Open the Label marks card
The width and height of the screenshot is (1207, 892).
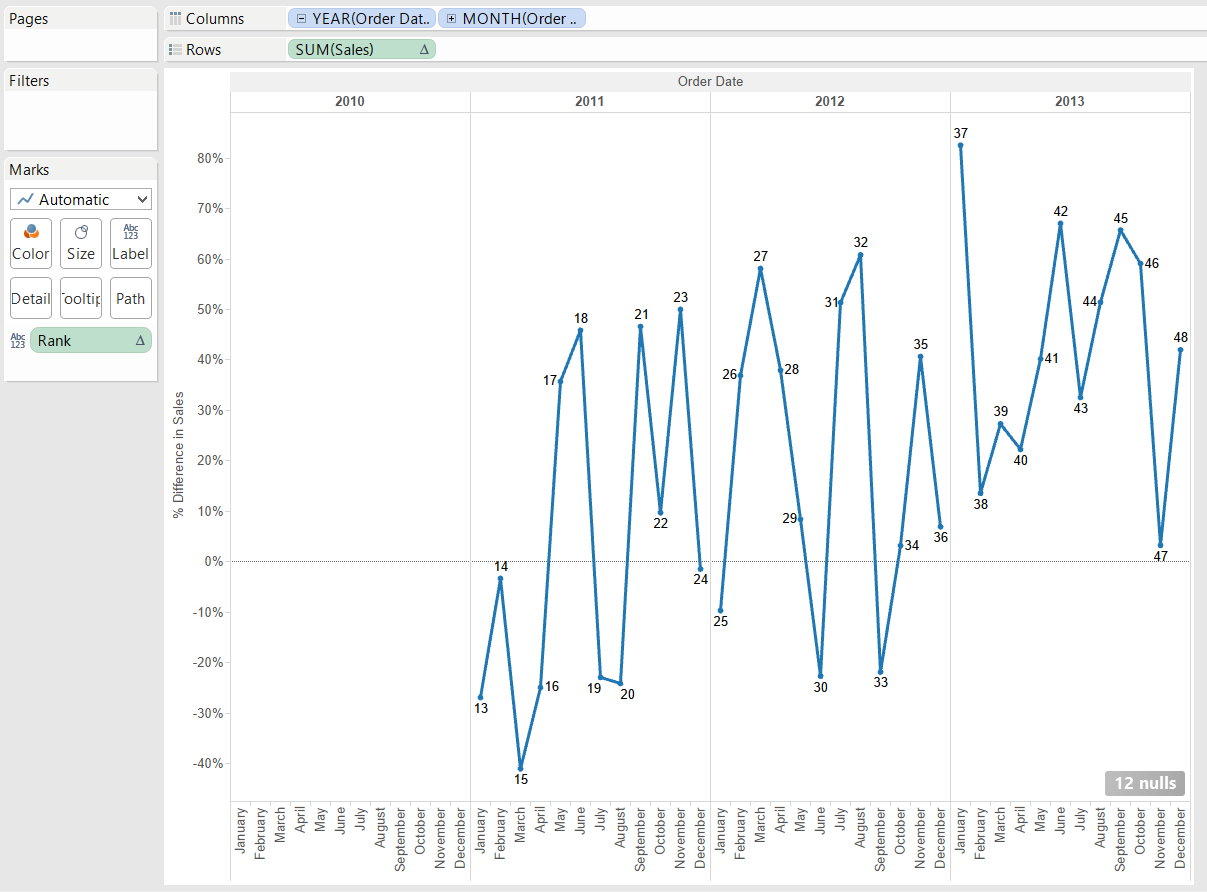pos(131,243)
